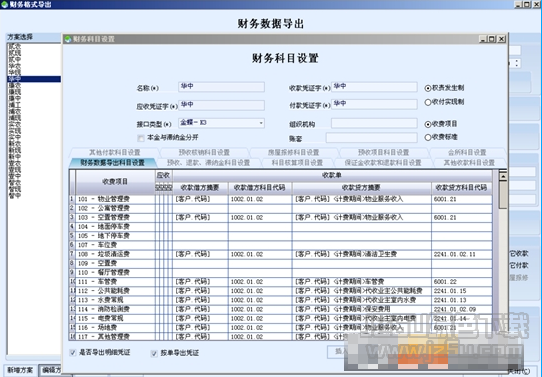Click code 2241.01.13 in 水费常规 row

(450, 300)
